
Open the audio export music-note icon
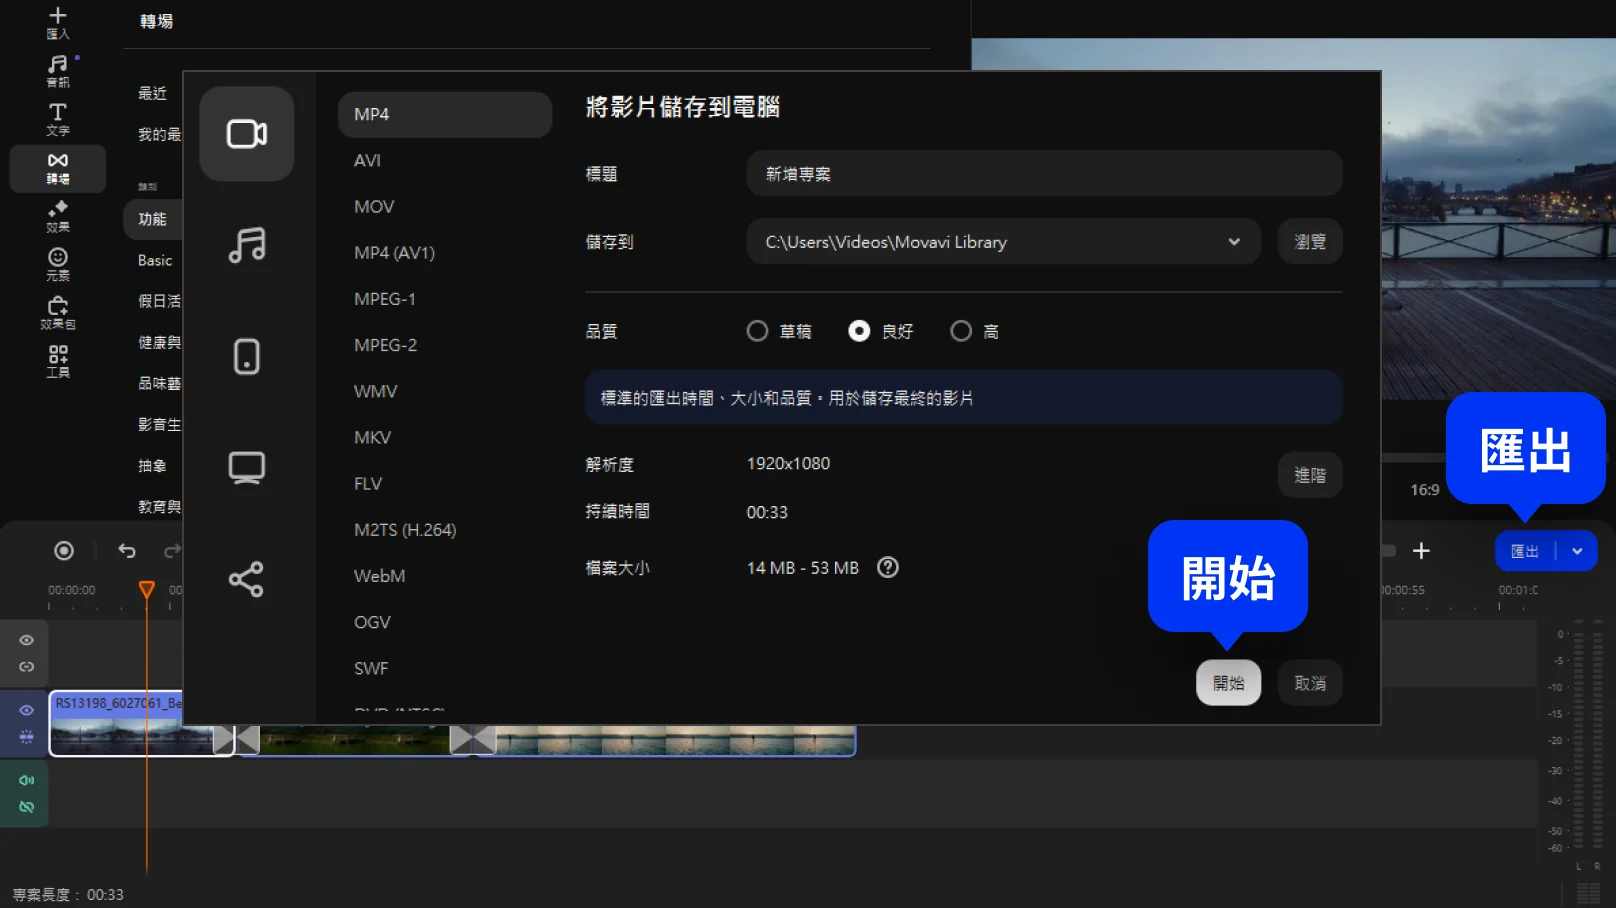point(246,245)
